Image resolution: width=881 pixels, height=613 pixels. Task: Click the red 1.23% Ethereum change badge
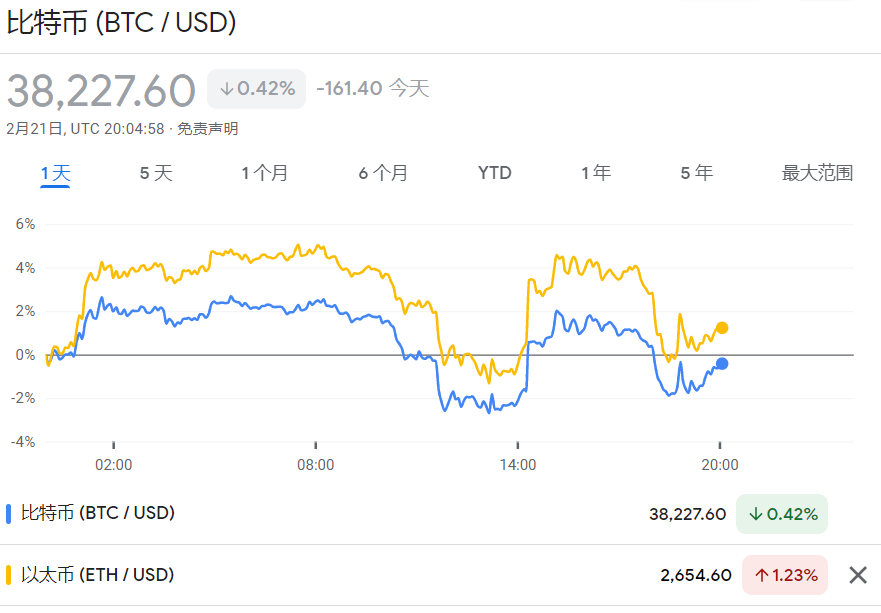point(785,575)
